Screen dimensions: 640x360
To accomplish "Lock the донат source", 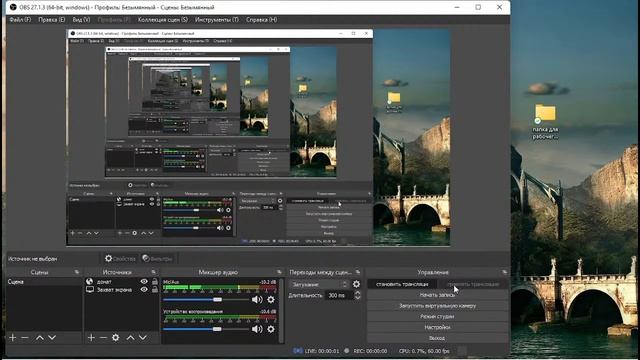I will pyautogui.click(x=155, y=281).
